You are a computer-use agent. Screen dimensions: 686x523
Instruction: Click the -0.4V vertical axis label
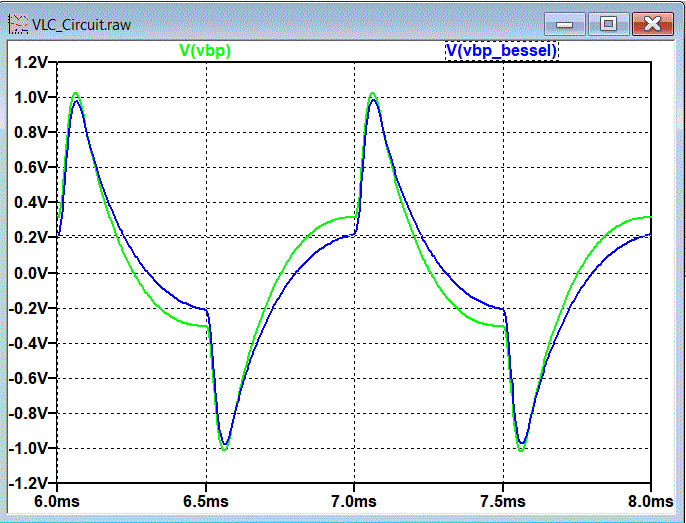tap(28, 343)
